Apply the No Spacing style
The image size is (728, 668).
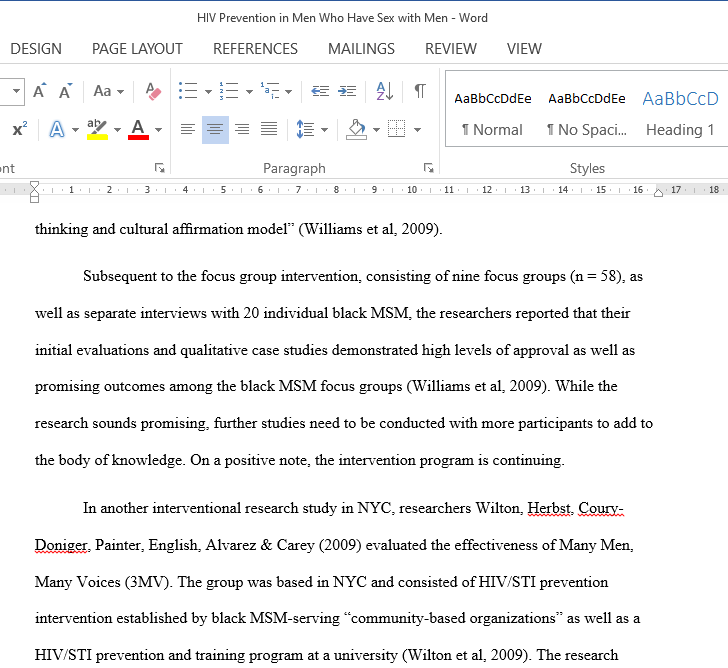pyautogui.click(x=586, y=114)
